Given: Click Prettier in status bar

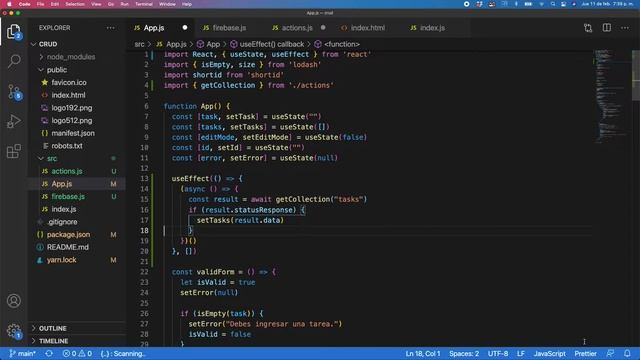Looking at the screenshot, I should [x=585, y=353].
